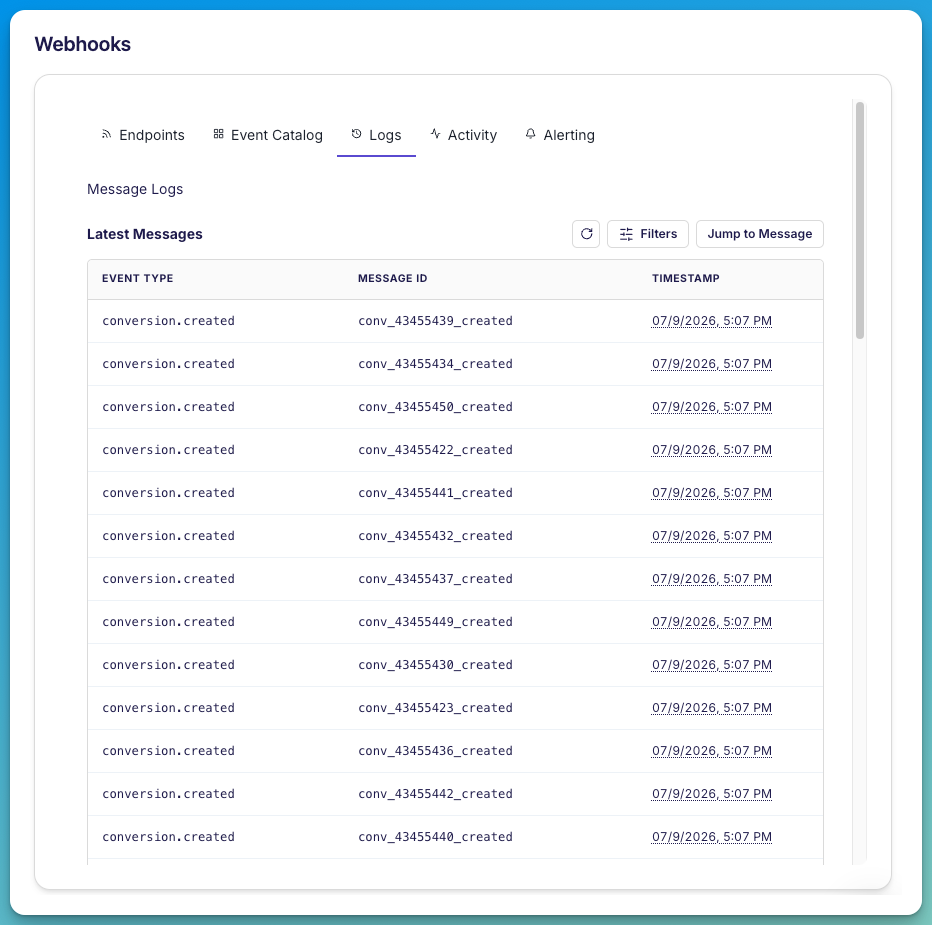
Task: Open the Filters panel
Action: point(647,234)
